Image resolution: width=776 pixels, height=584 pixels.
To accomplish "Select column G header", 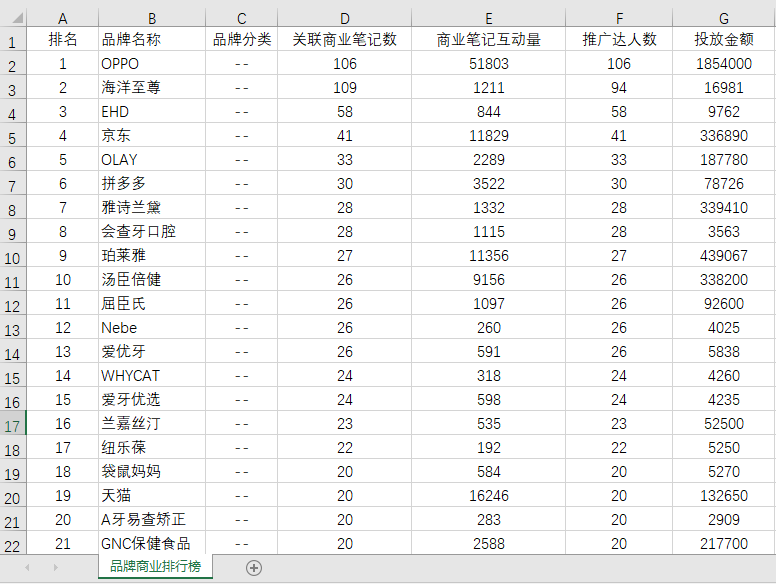I will pyautogui.click(x=724, y=18).
